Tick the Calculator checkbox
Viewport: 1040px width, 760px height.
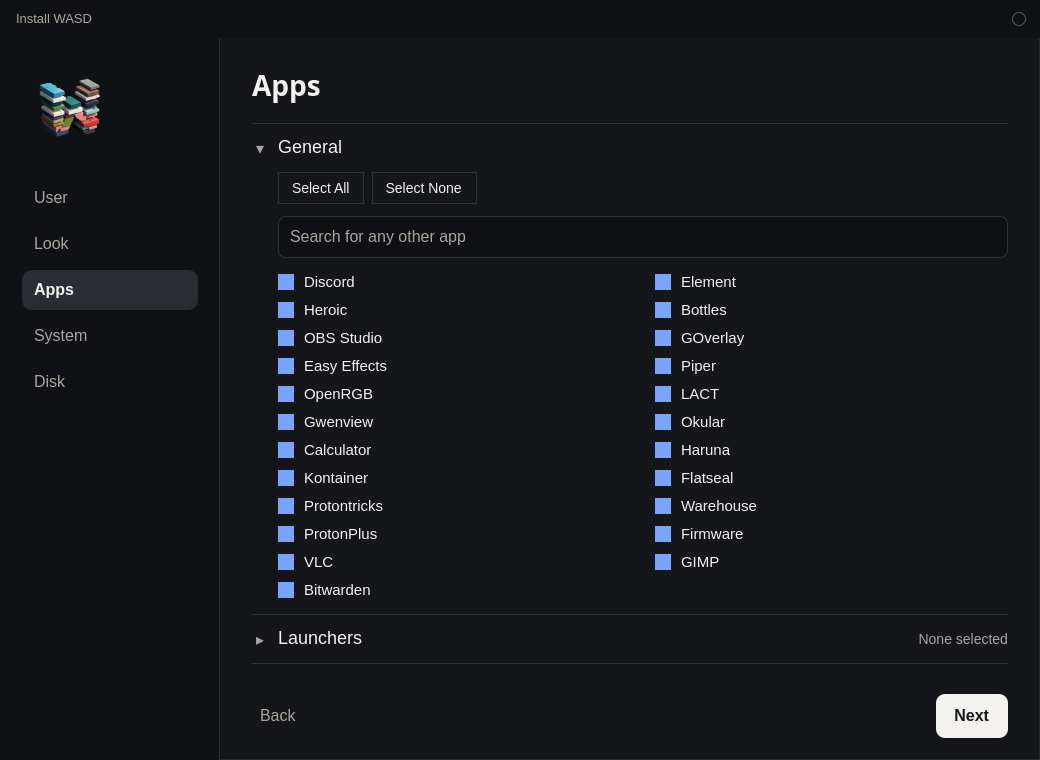pyautogui.click(x=286, y=450)
